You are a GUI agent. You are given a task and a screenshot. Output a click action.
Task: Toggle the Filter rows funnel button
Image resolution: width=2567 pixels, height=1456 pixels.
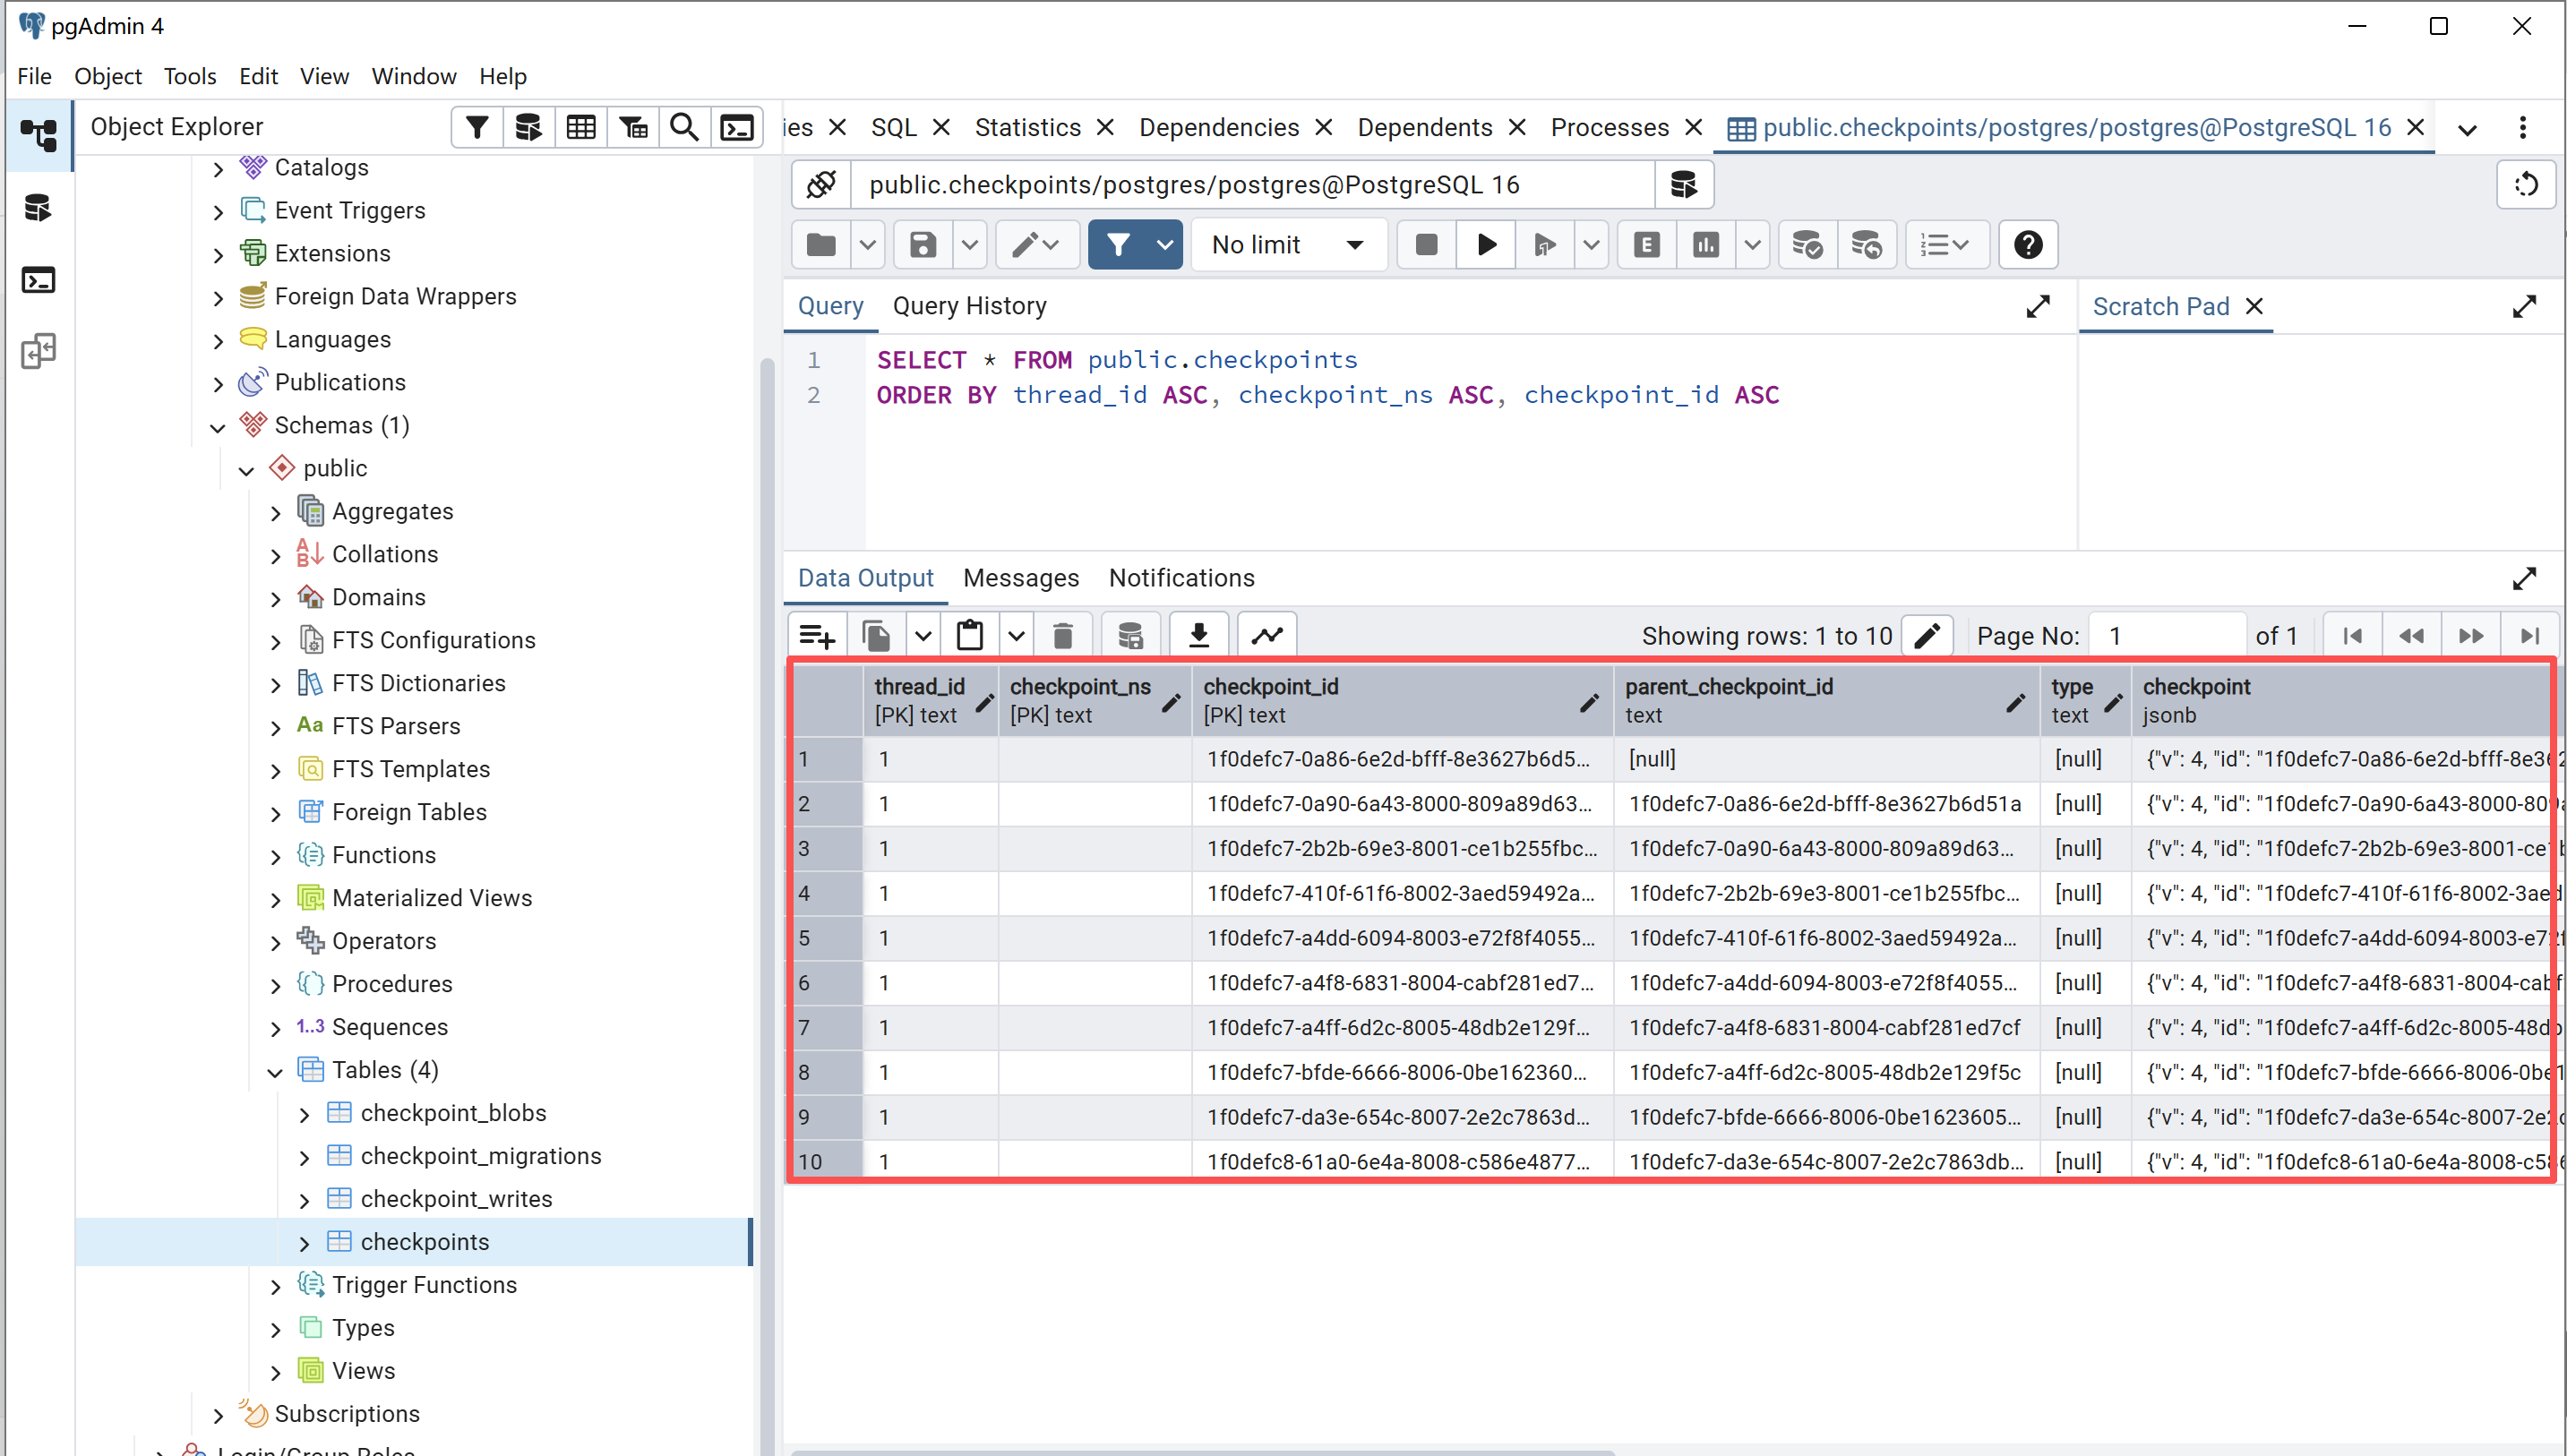point(1118,245)
